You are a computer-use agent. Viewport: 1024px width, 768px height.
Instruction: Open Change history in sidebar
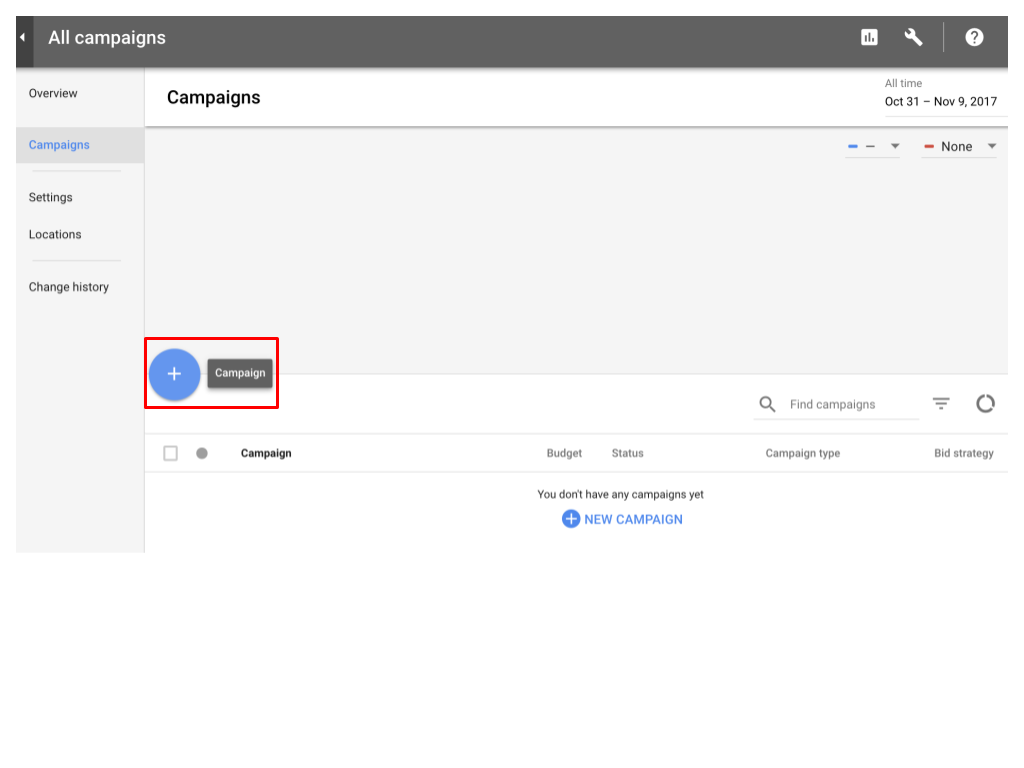[x=69, y=287]
